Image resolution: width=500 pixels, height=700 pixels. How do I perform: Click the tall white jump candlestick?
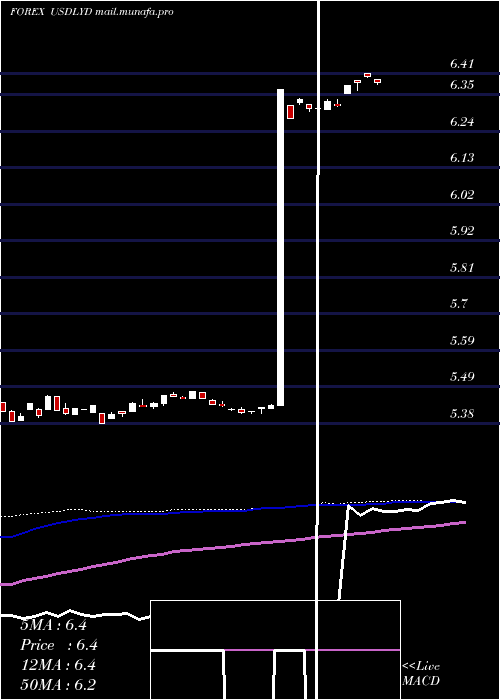click(x=280, y=247)
